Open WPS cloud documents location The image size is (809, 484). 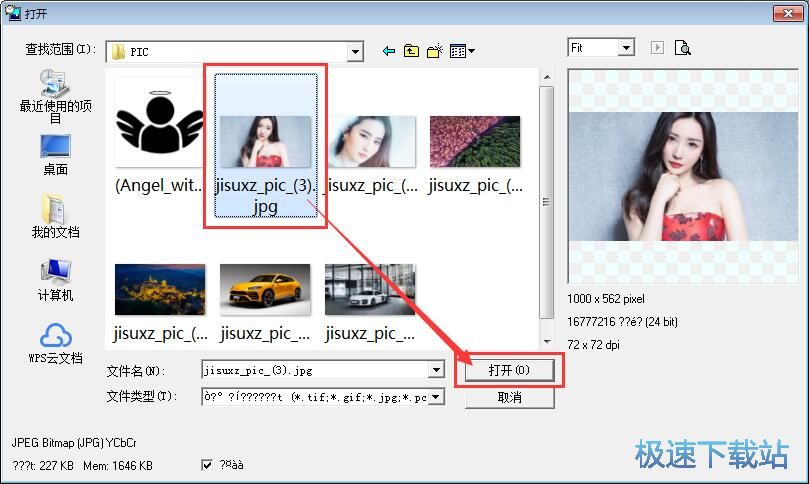coord(55,342)
